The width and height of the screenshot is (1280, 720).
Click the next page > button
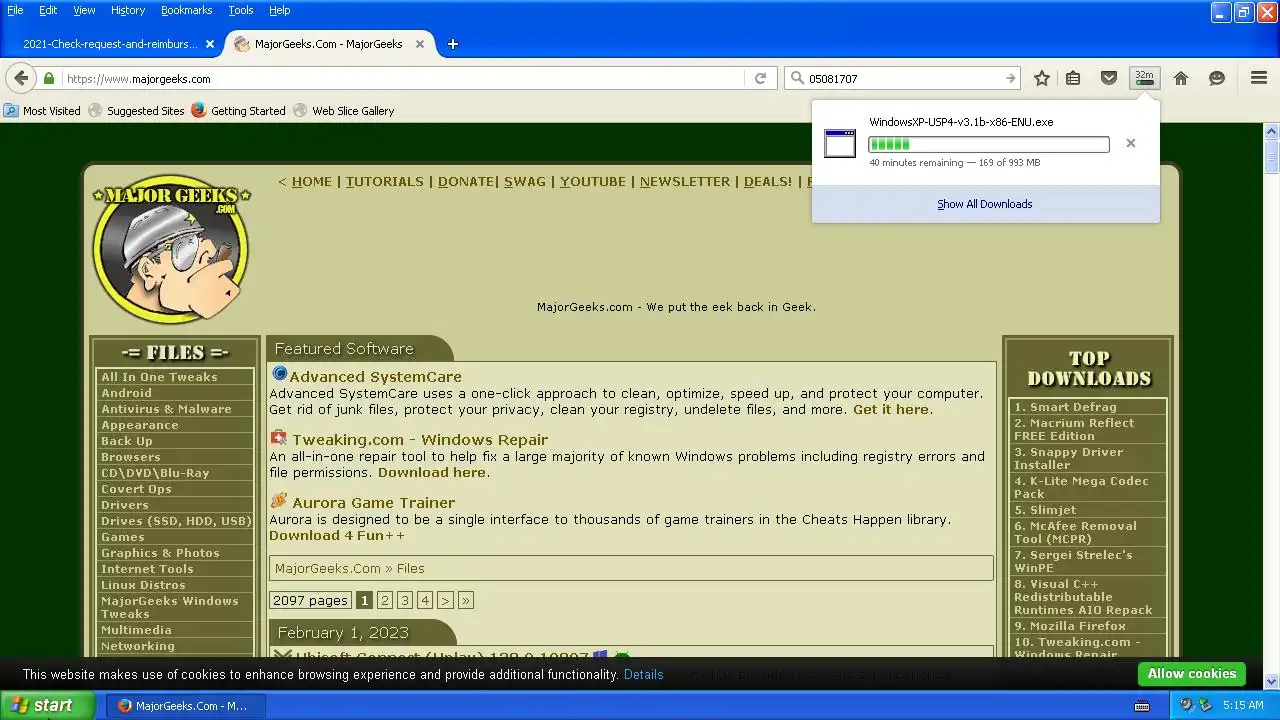pyautogui.click(x=445, y=600)
